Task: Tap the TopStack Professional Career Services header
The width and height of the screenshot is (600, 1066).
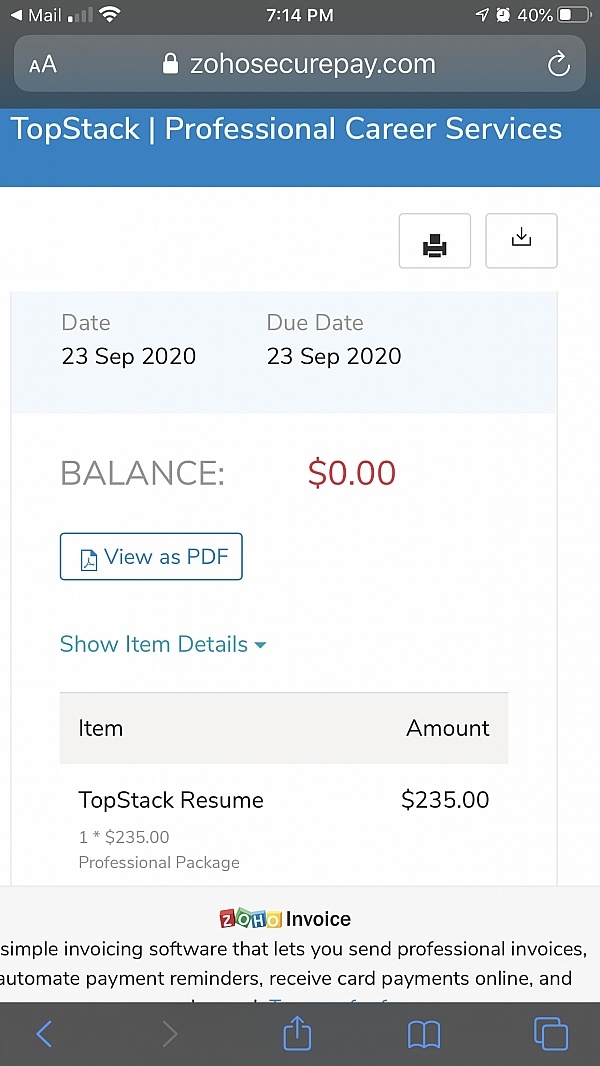Action: (x=287, y=128)
